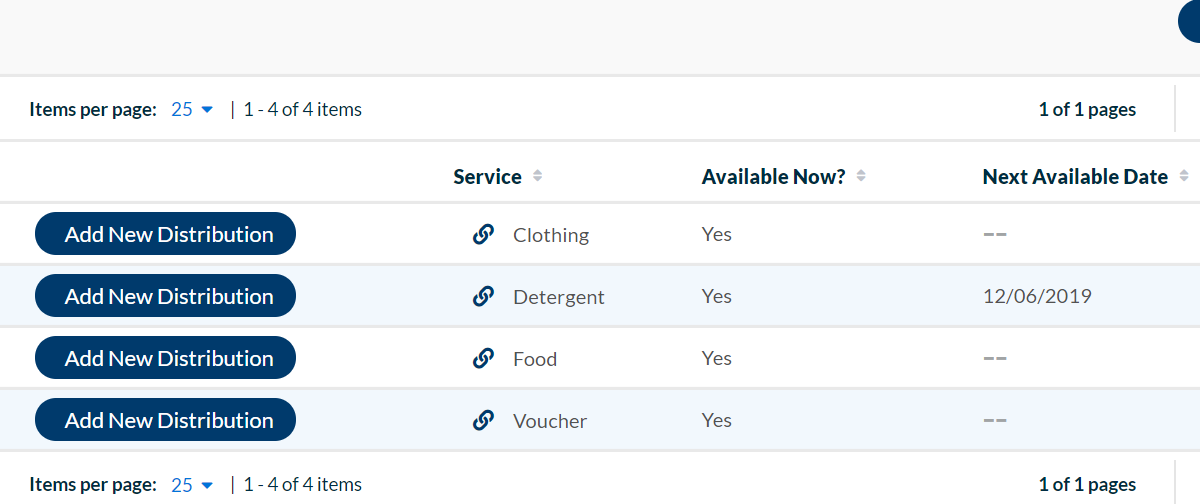
Task: Open the Clothing service link
Action: (x=551, y=235)
